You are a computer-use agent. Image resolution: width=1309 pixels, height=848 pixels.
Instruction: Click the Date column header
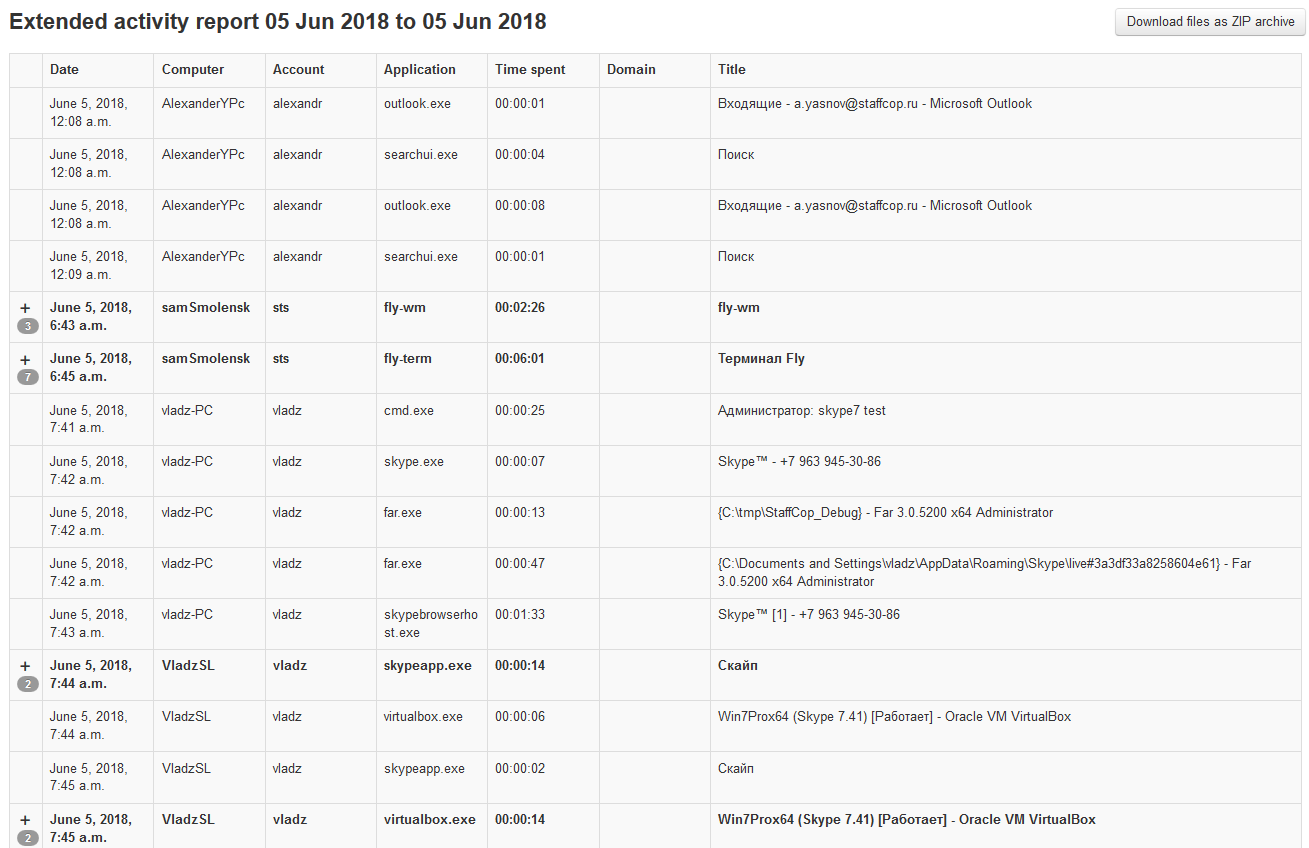[x=64, y=70]
